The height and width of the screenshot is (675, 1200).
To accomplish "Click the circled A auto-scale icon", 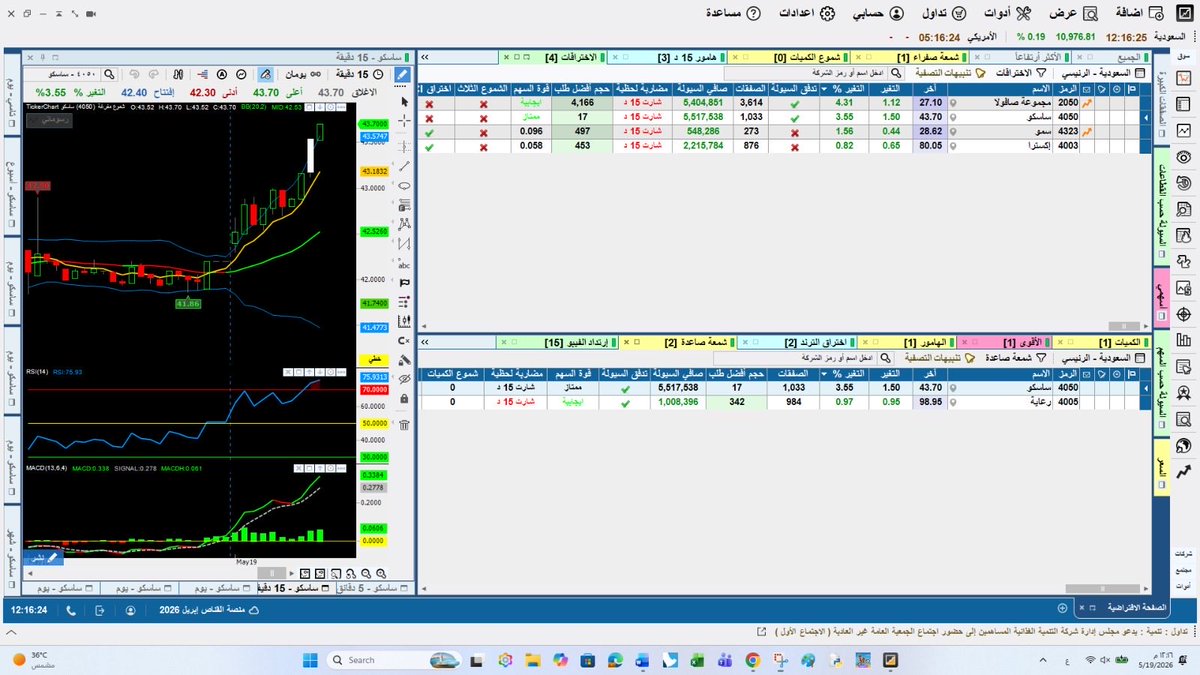I will pos(222,74).
